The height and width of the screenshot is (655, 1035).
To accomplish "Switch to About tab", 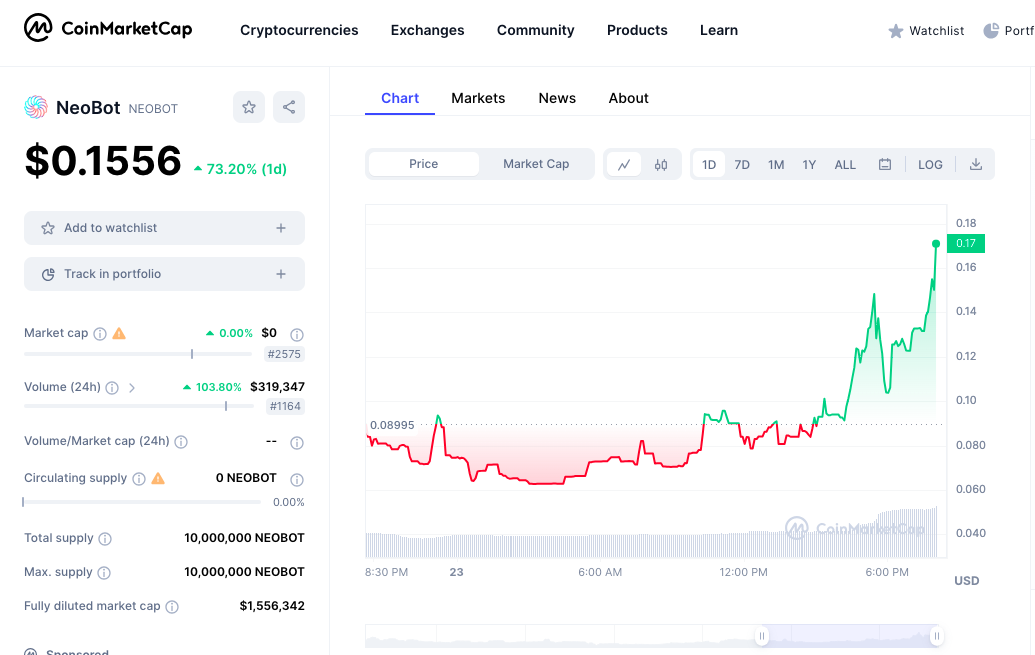I will 628,98.
